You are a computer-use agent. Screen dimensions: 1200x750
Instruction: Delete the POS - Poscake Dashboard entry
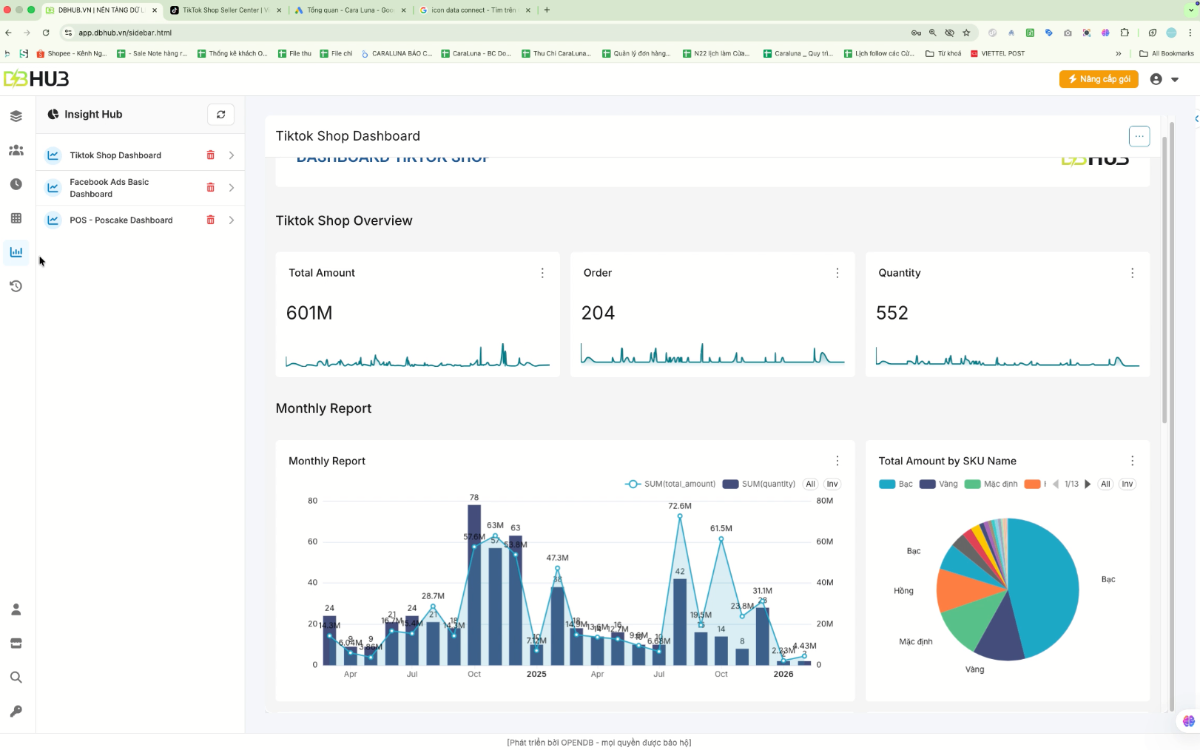coord(210,220)
